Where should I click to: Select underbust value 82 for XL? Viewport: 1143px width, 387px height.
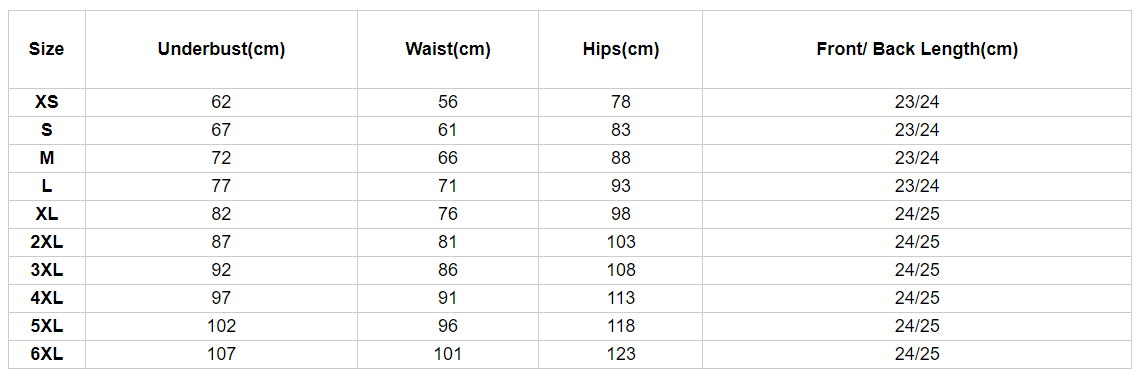222,215
